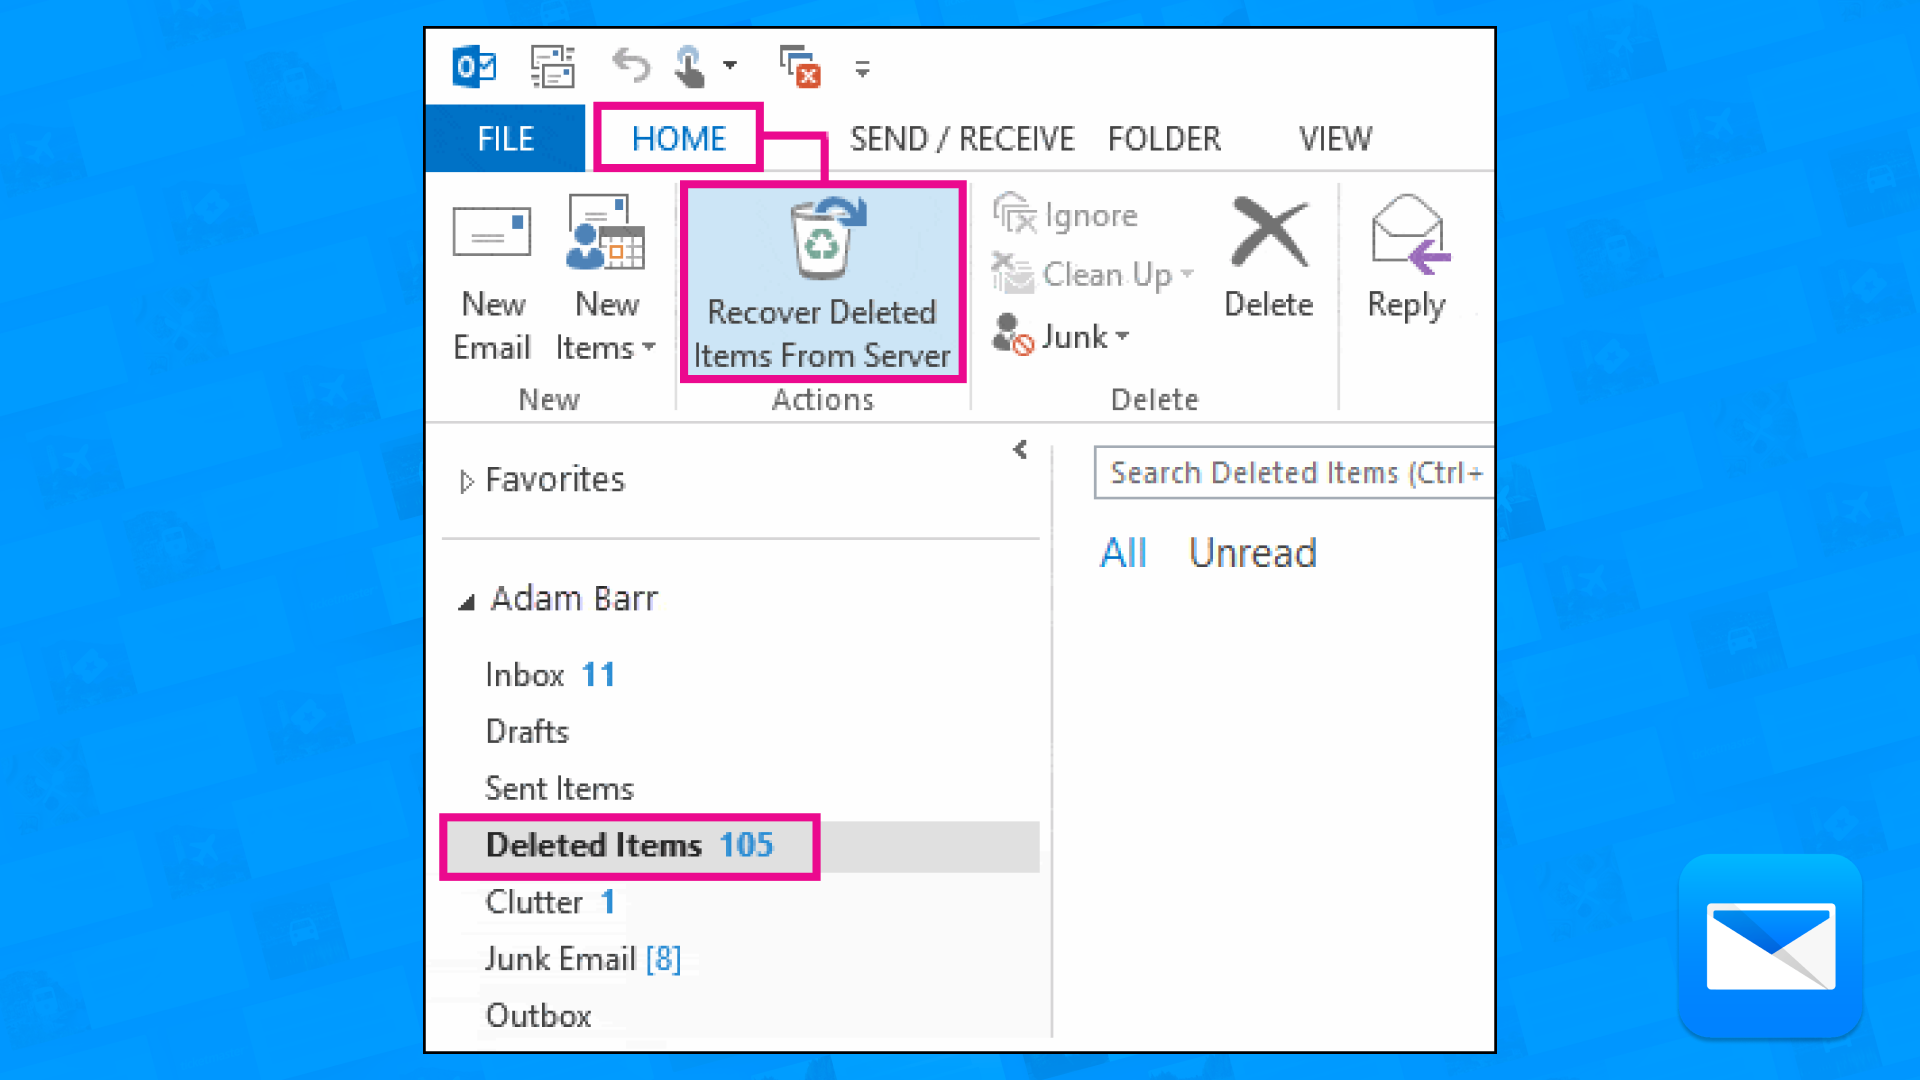
Task: Expand the Favorites section
Action: [467, 480]
